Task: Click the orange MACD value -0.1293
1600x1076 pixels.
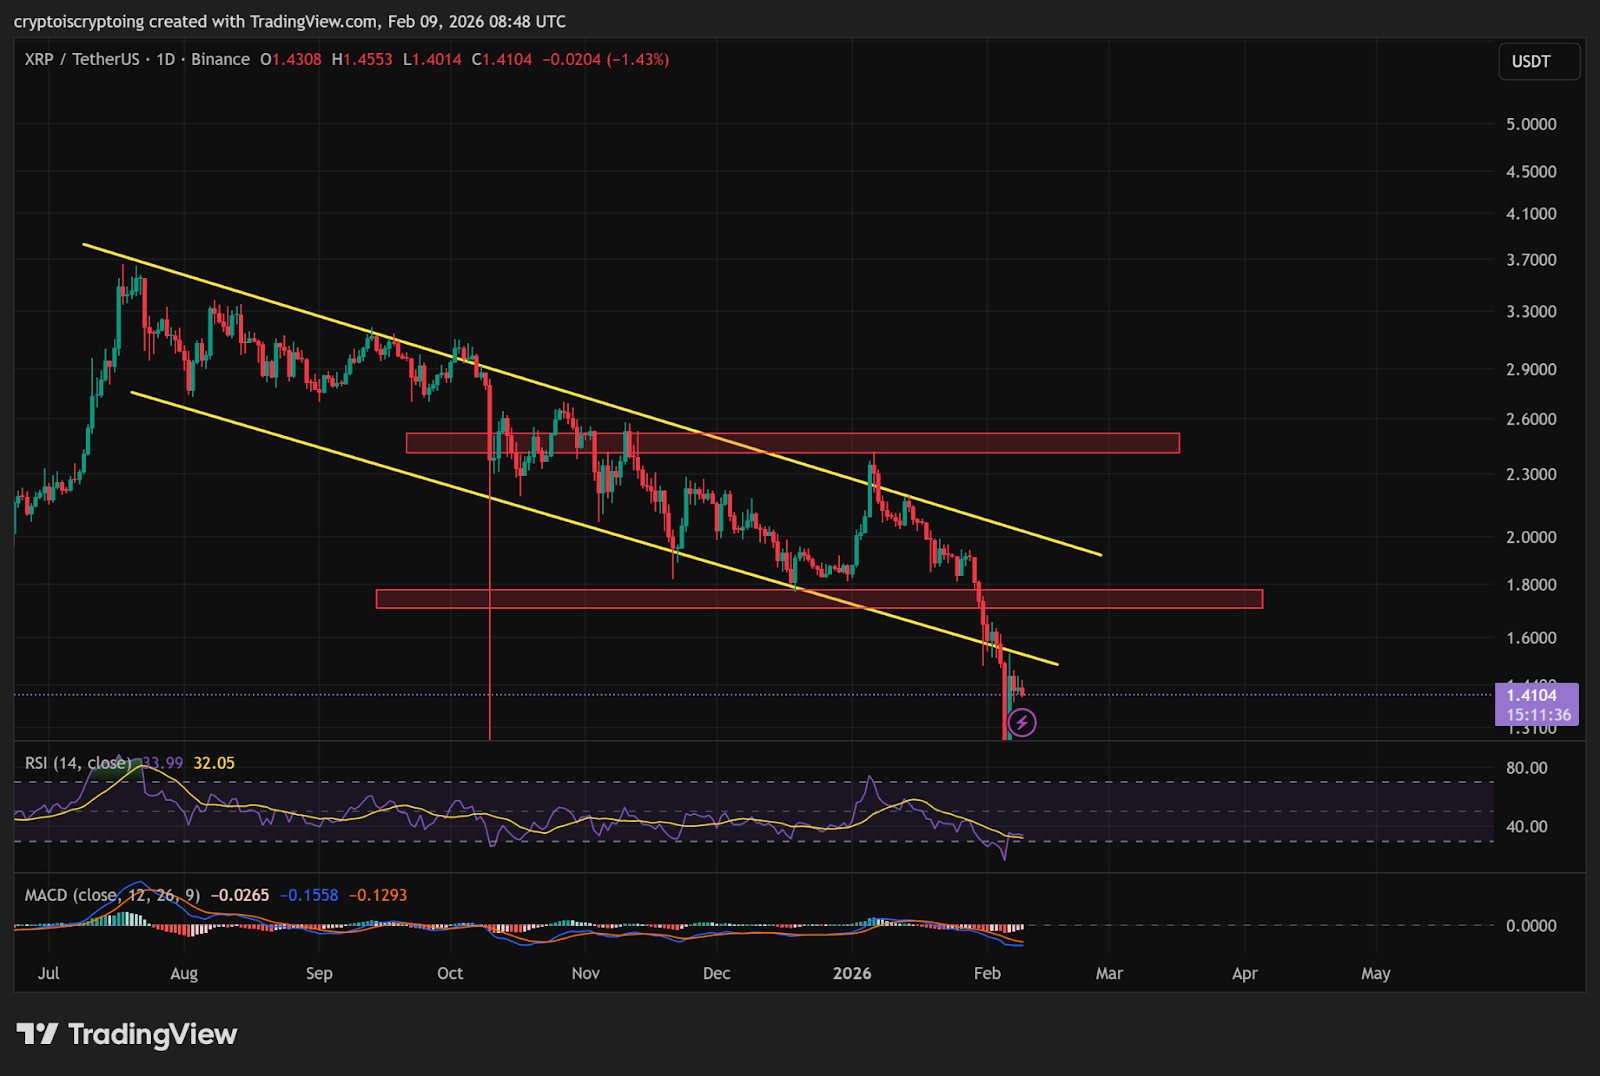Action: pos(377,895)
